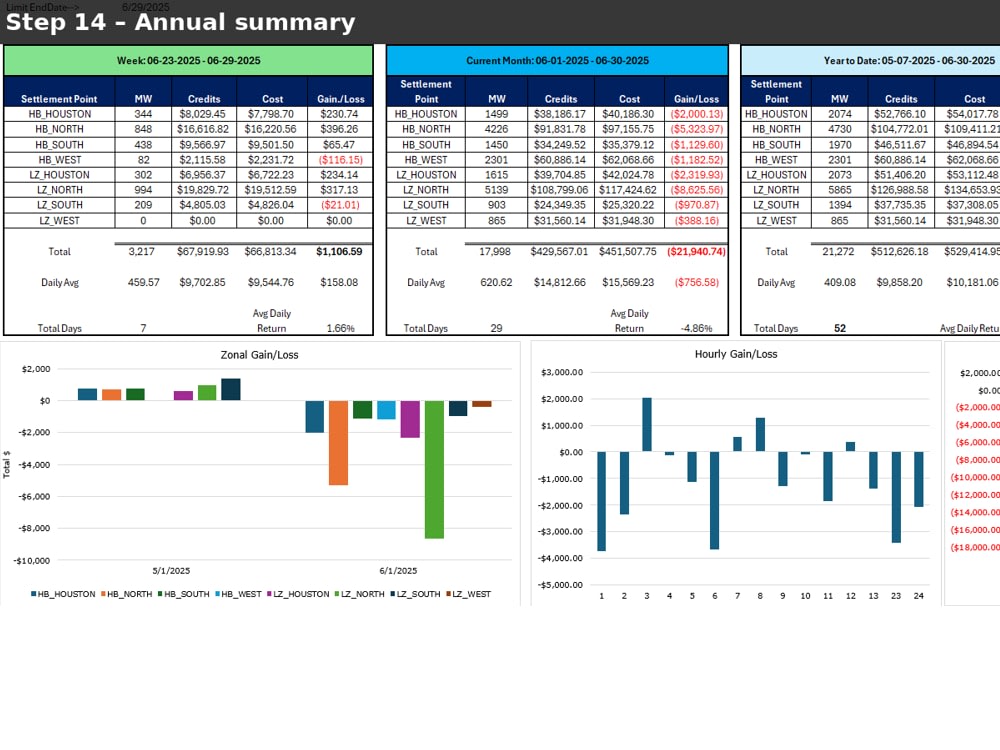Screen dimensions: 1000x750
Task: Select the Current Month 06-01-2025 - 06-30-2025 header
Action: (557, 61)
